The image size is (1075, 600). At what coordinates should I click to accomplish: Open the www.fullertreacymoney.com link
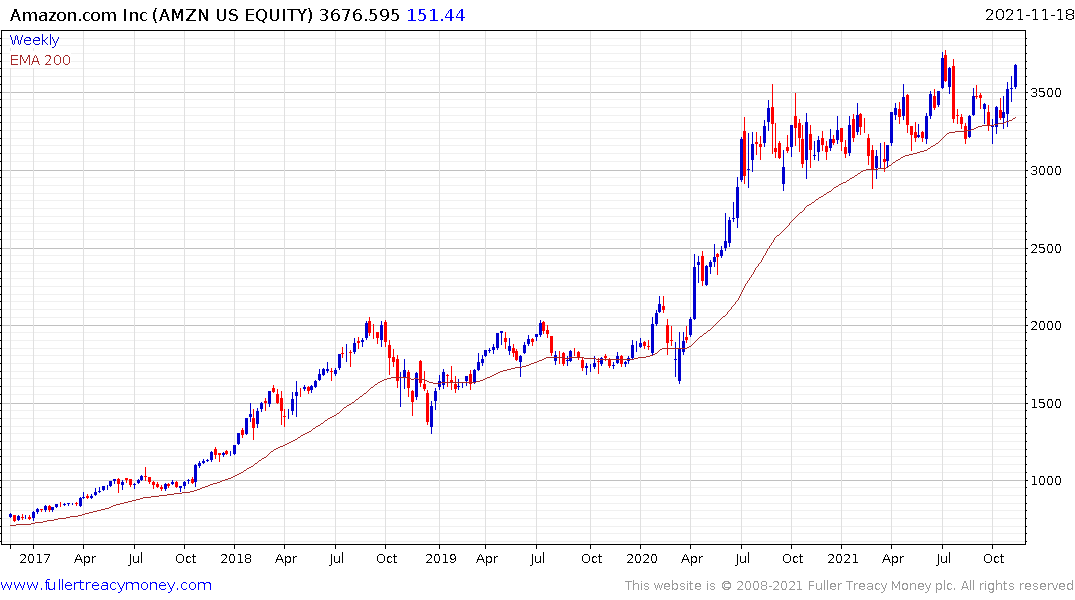click(106, 585)
